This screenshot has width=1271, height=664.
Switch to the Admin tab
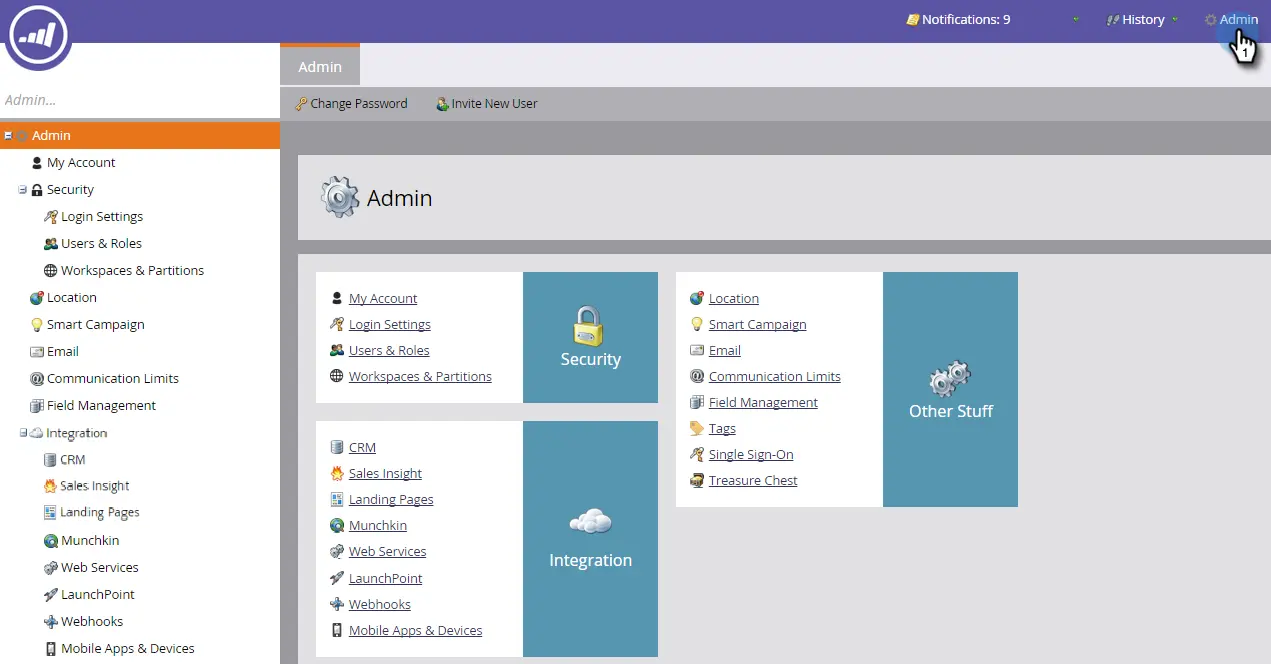tap(319, 66)
